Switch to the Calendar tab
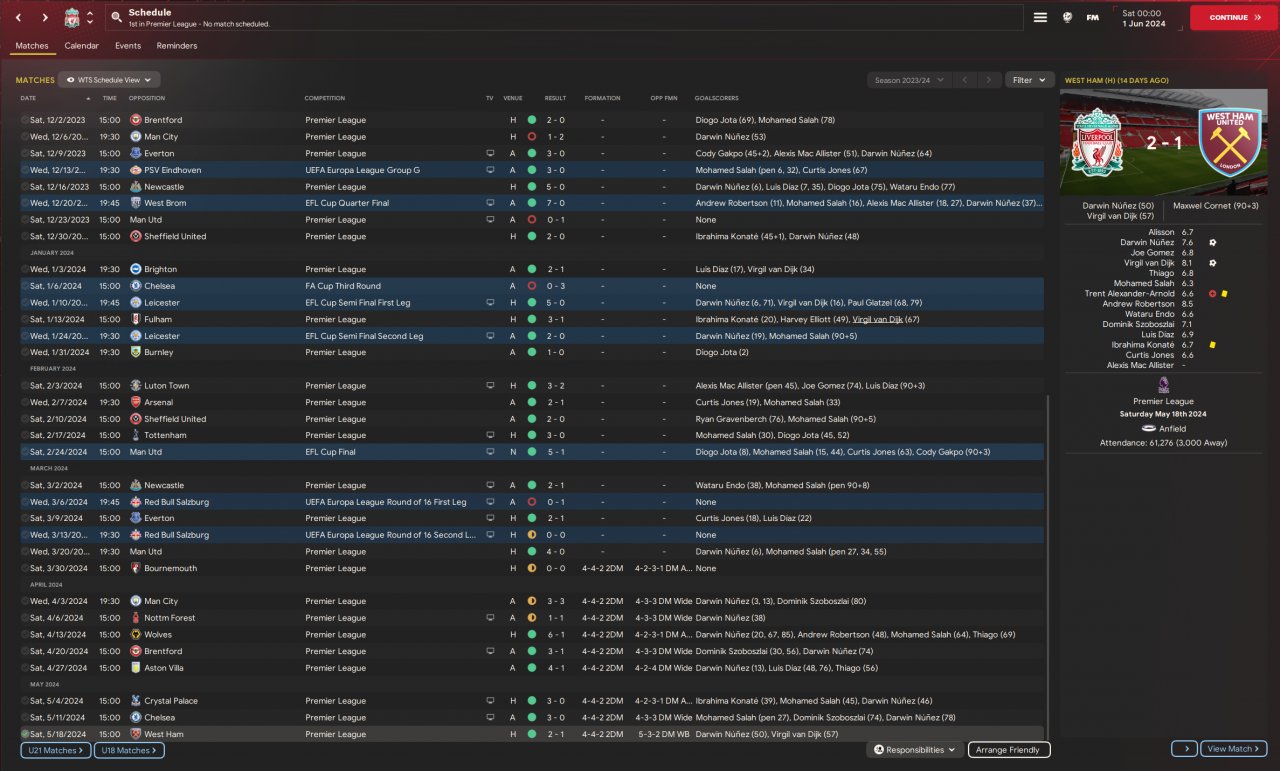Image resolution: width=1280 pixels, height=771 pixels. pos(82,46)
